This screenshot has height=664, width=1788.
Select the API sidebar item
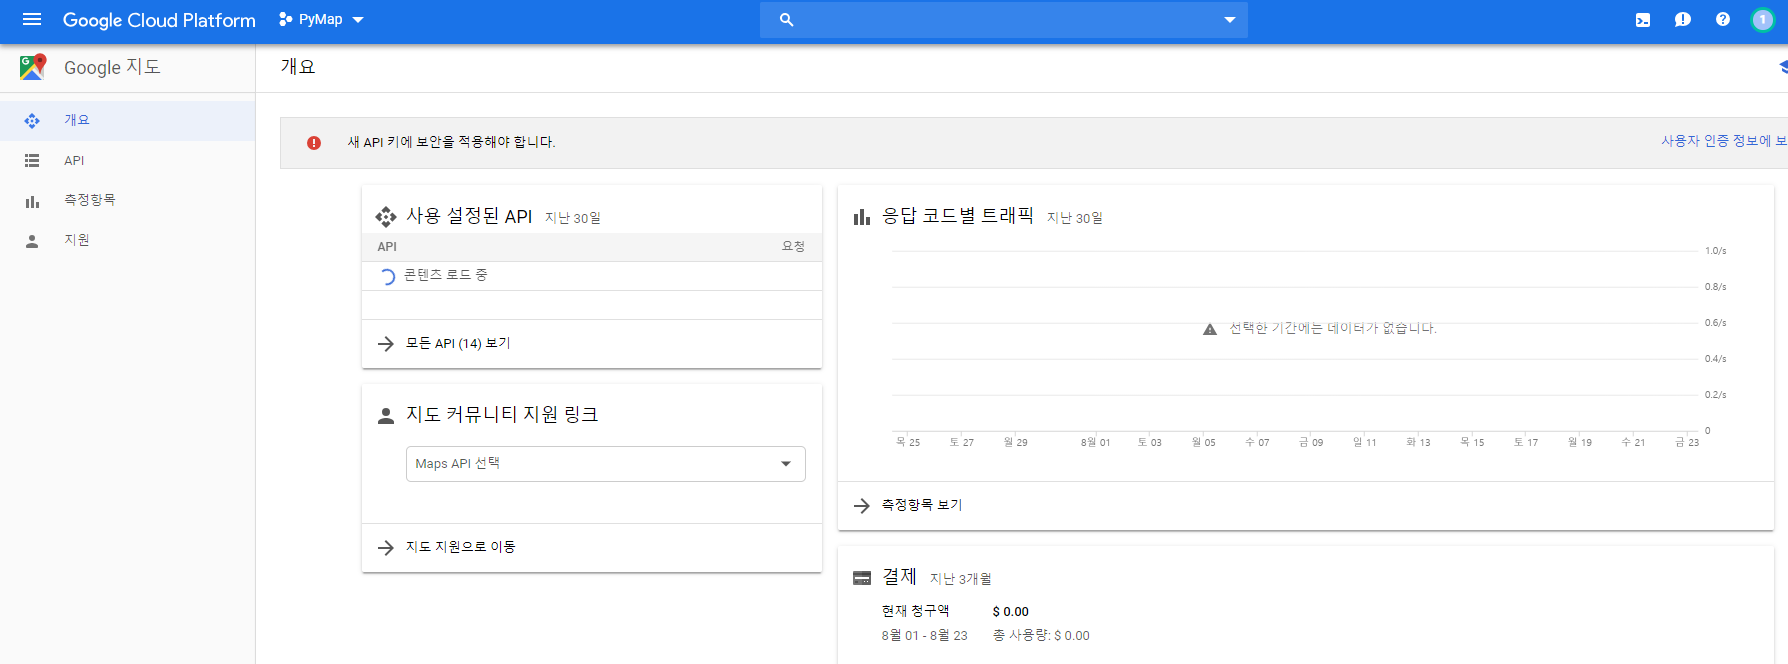tap(127, 160)
